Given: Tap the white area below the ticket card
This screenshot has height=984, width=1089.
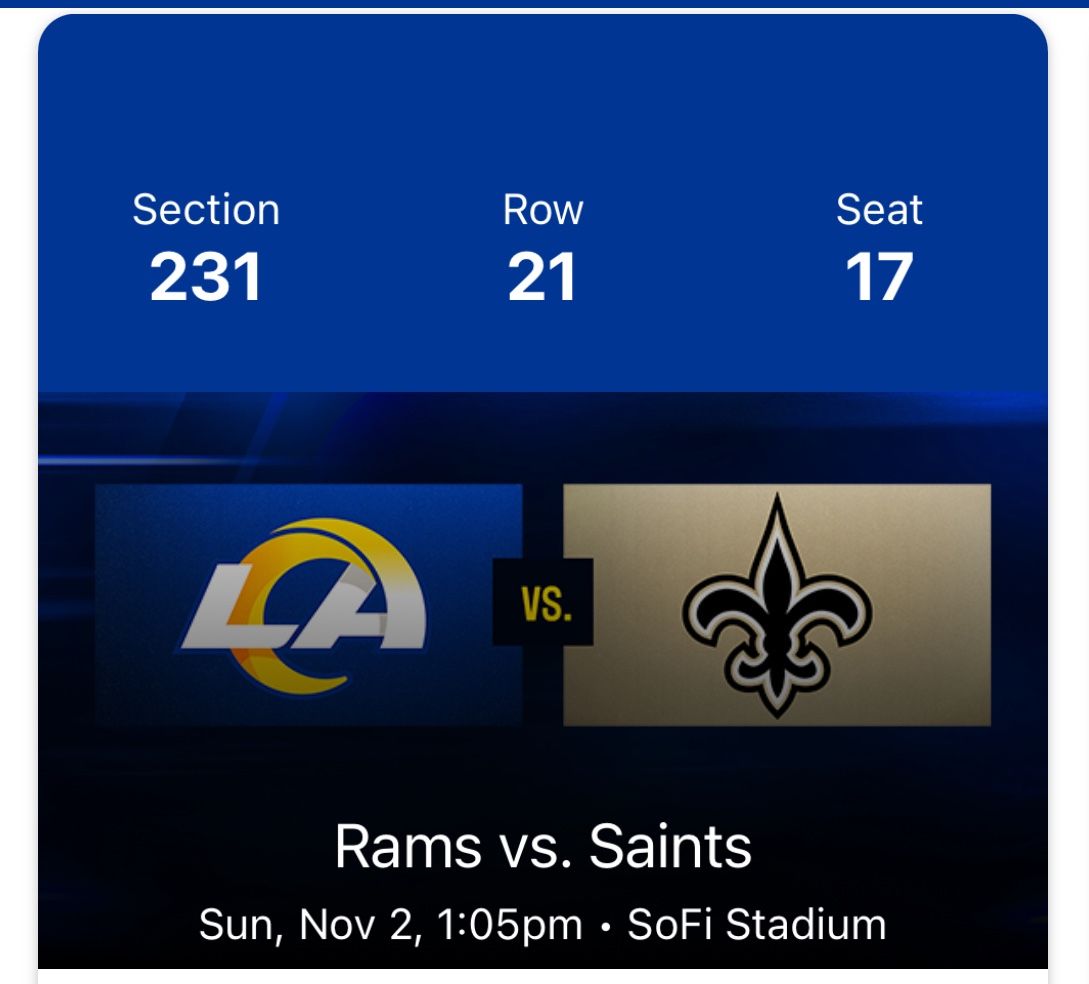Looking at the screenshot, I should click(x=543, y=977).
